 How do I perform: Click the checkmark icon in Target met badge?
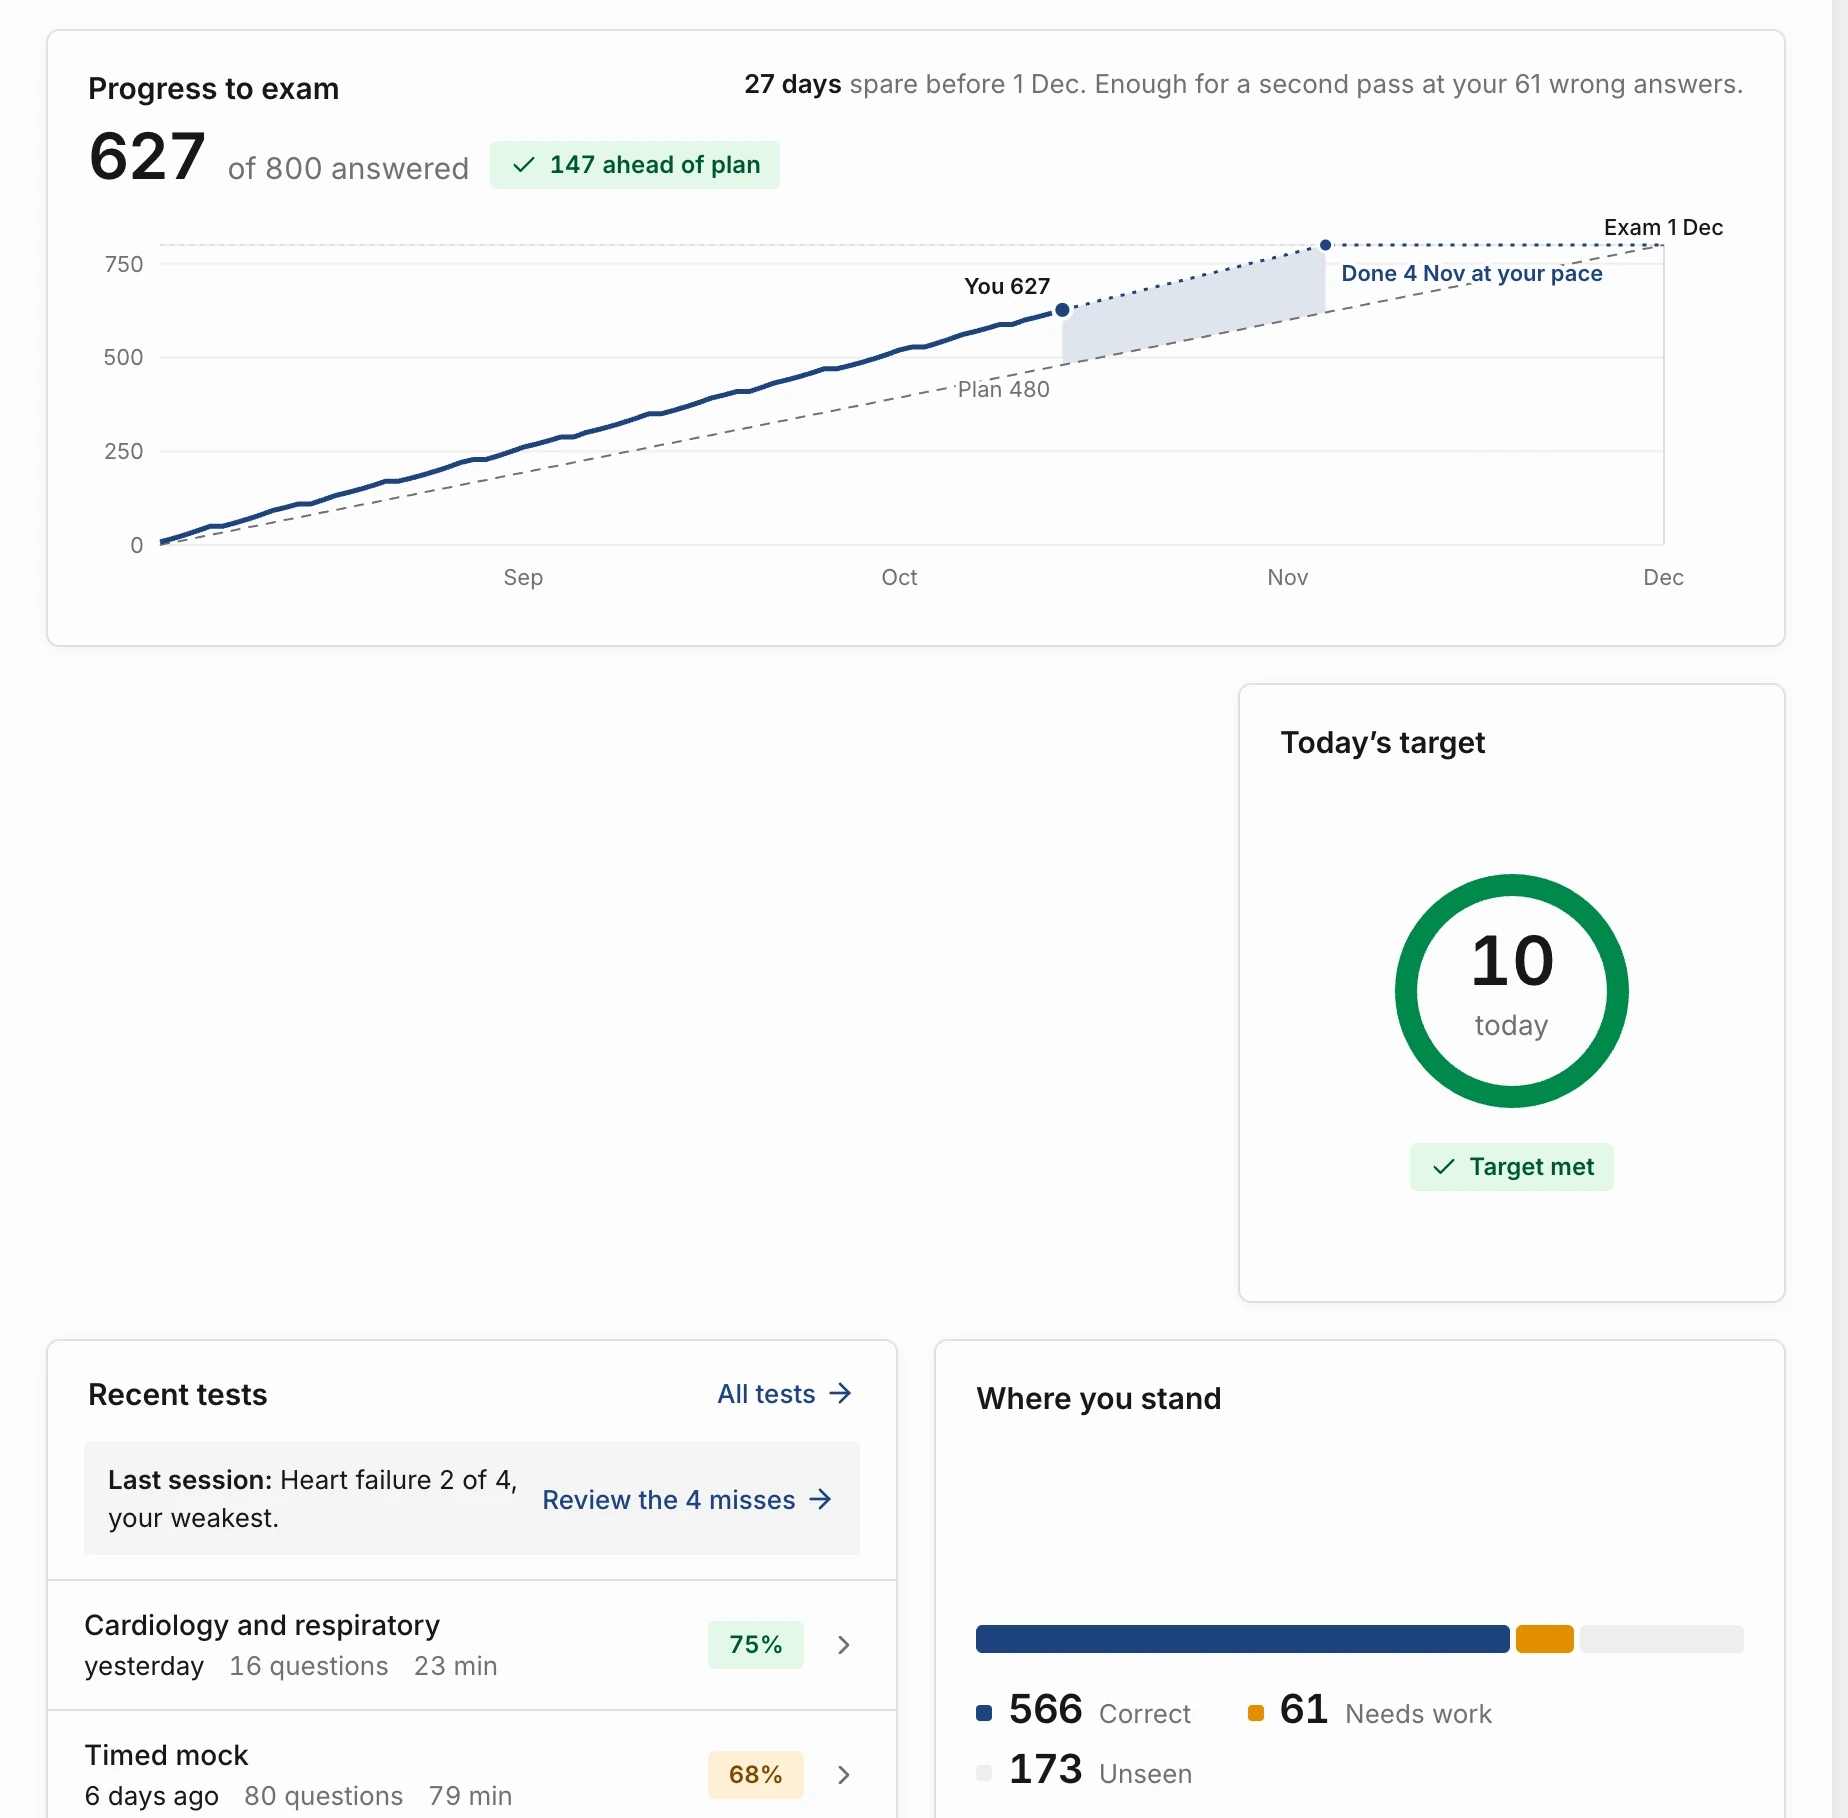pyautogui.click(x=1444, y=1167)
